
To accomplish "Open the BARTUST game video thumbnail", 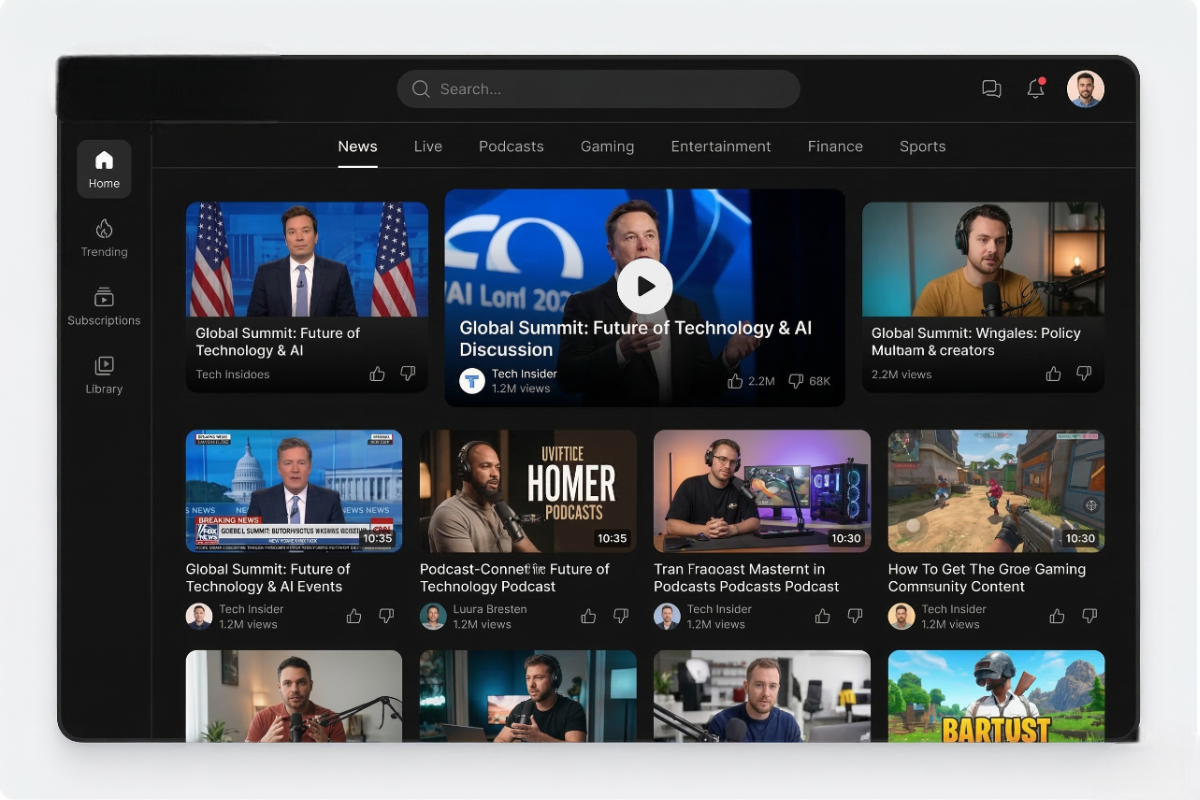I will pyautogui.click(x=996, y=696).
